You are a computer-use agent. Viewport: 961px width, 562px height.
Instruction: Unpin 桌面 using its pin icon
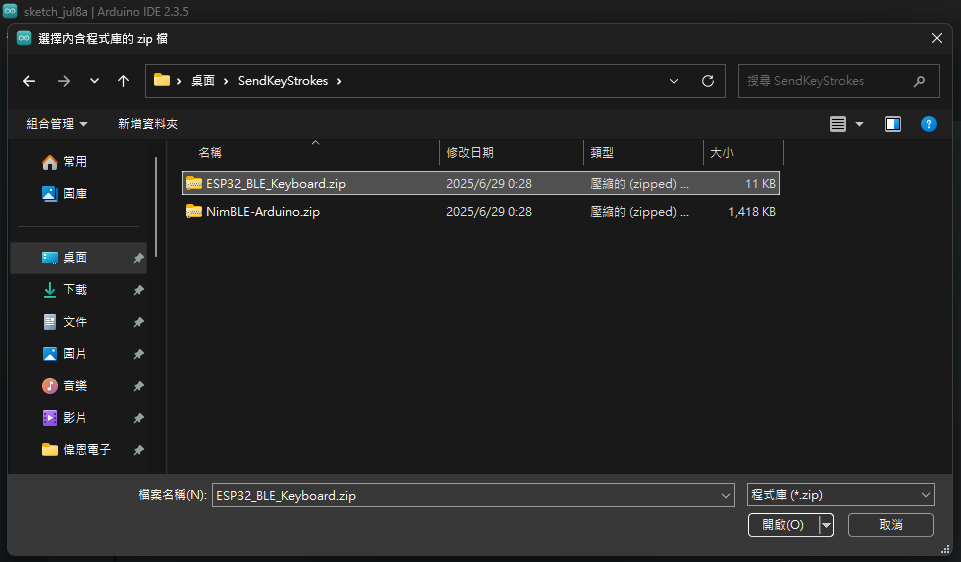coord(139,259)
